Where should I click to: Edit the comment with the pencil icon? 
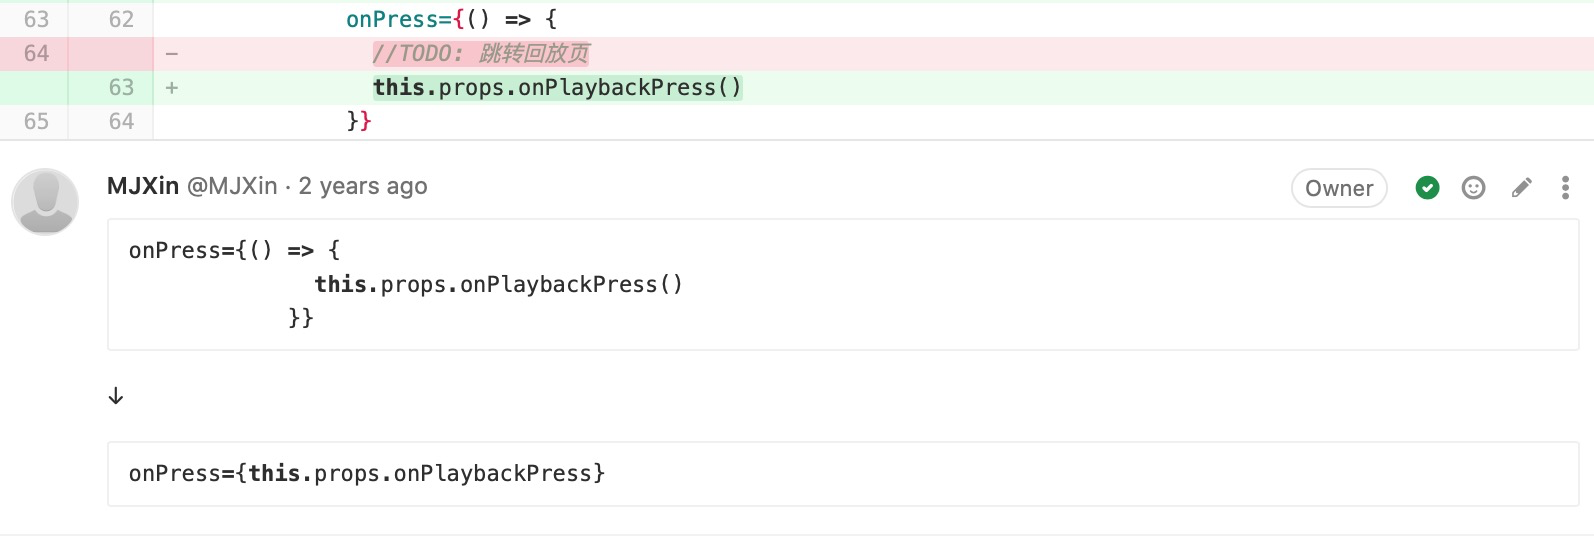pos(1521,188)
